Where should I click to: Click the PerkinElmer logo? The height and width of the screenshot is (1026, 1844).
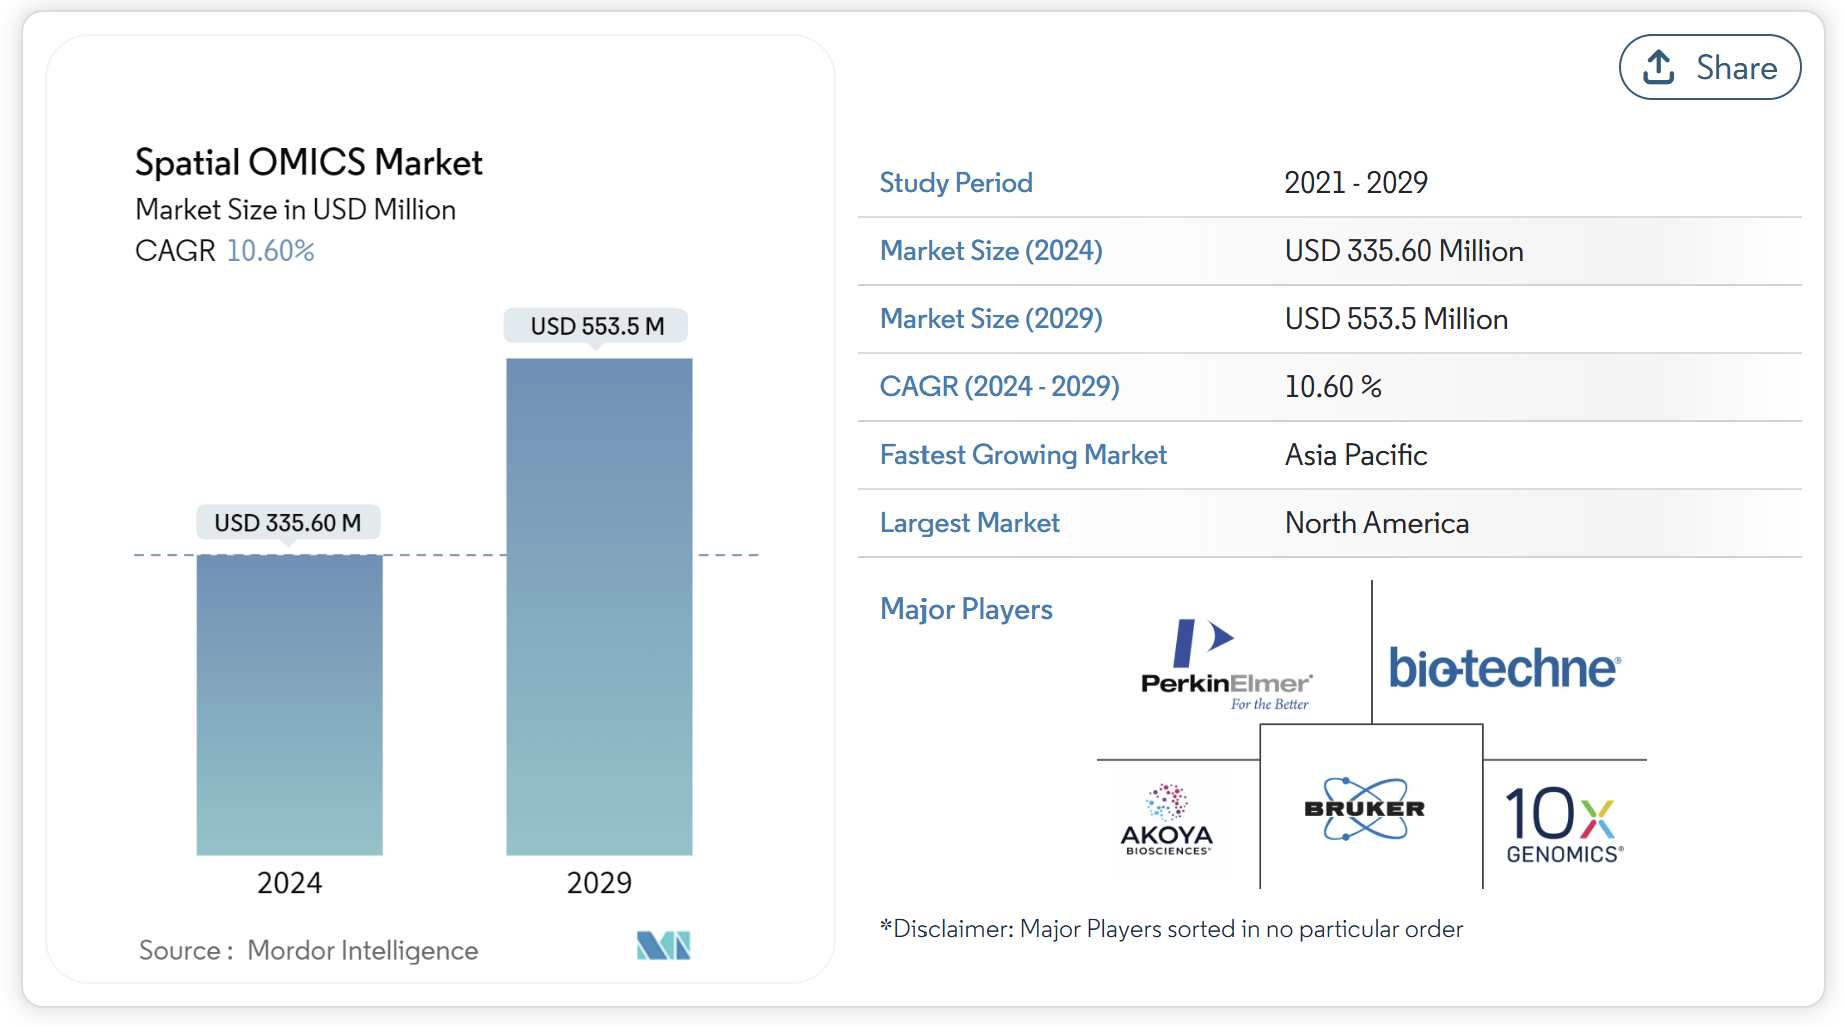click(1226, 664)
